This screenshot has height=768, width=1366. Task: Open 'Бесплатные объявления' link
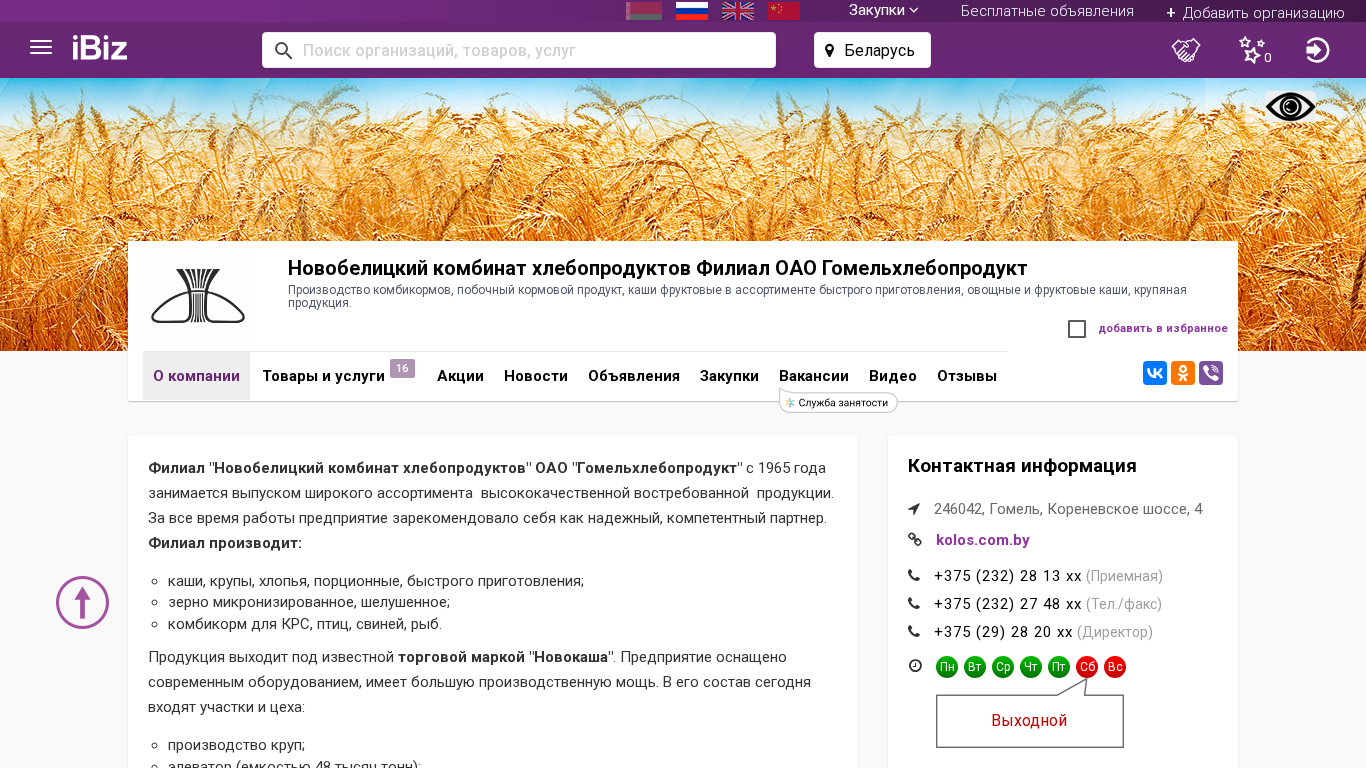(x=1047, y=11)
